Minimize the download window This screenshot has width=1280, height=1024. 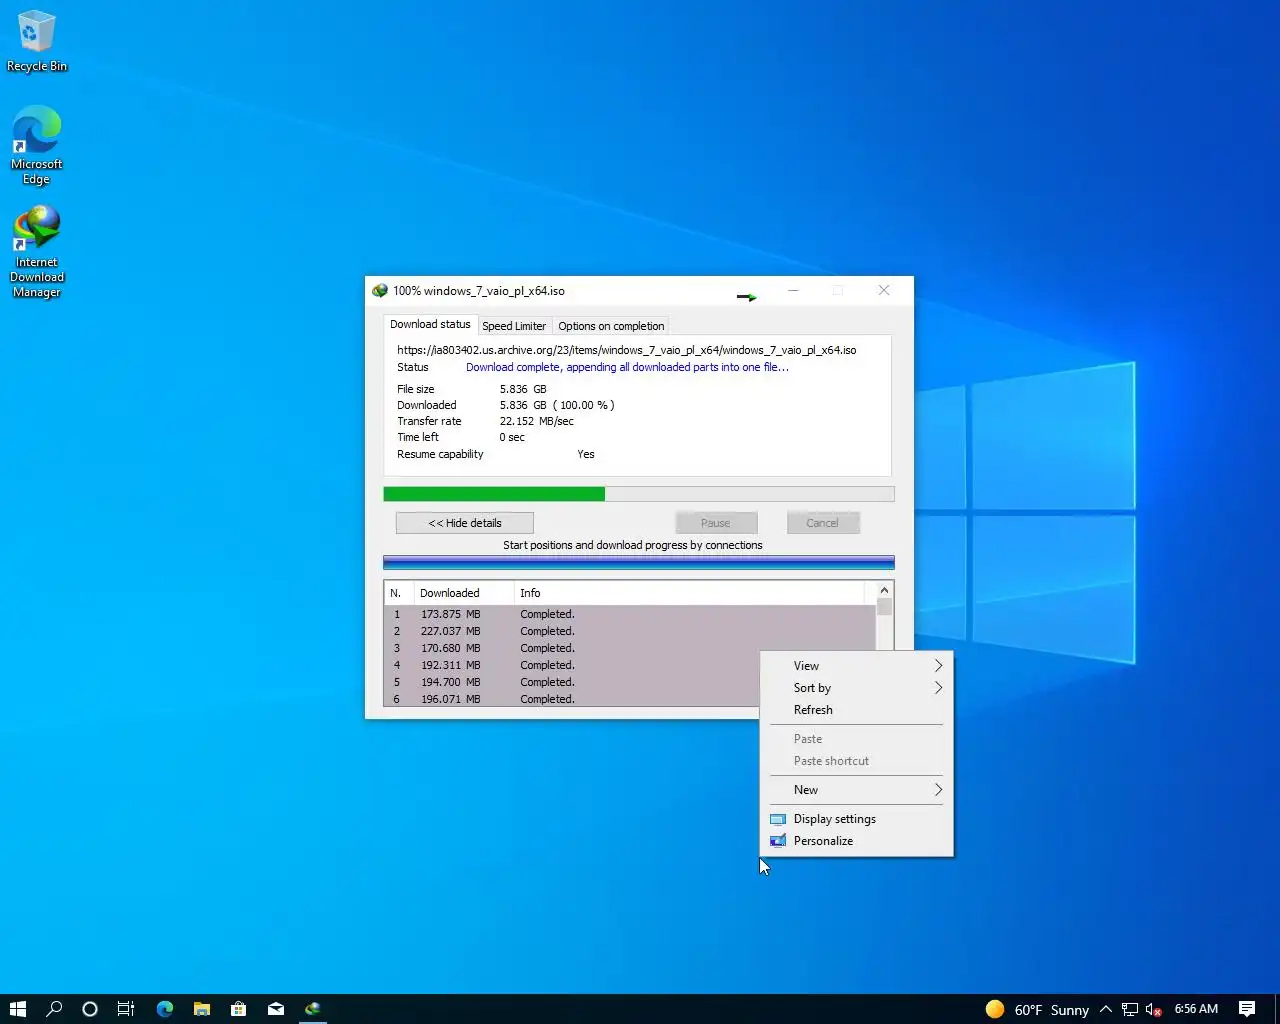[x=793, y=291]
